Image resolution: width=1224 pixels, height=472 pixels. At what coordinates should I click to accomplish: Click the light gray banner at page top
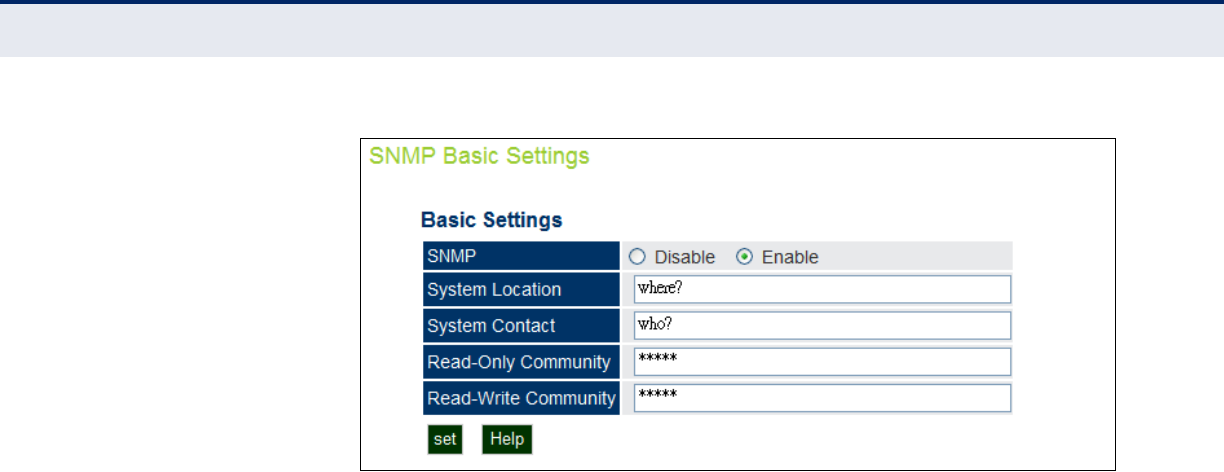pos(612,30)
